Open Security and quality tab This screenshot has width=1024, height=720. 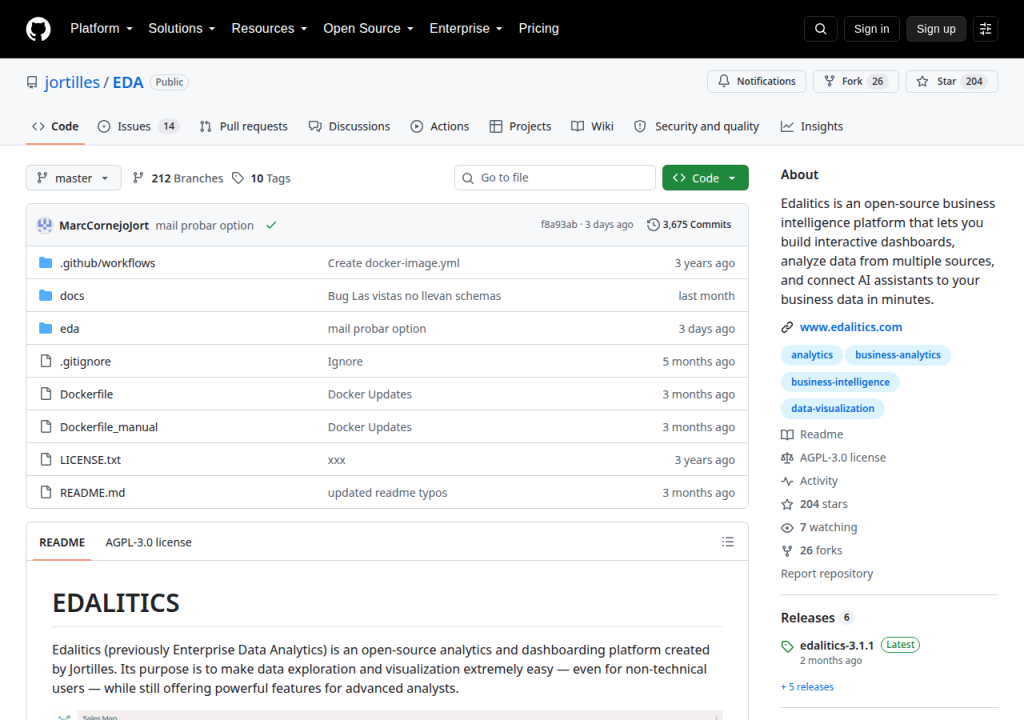click(x=697, y=126)
